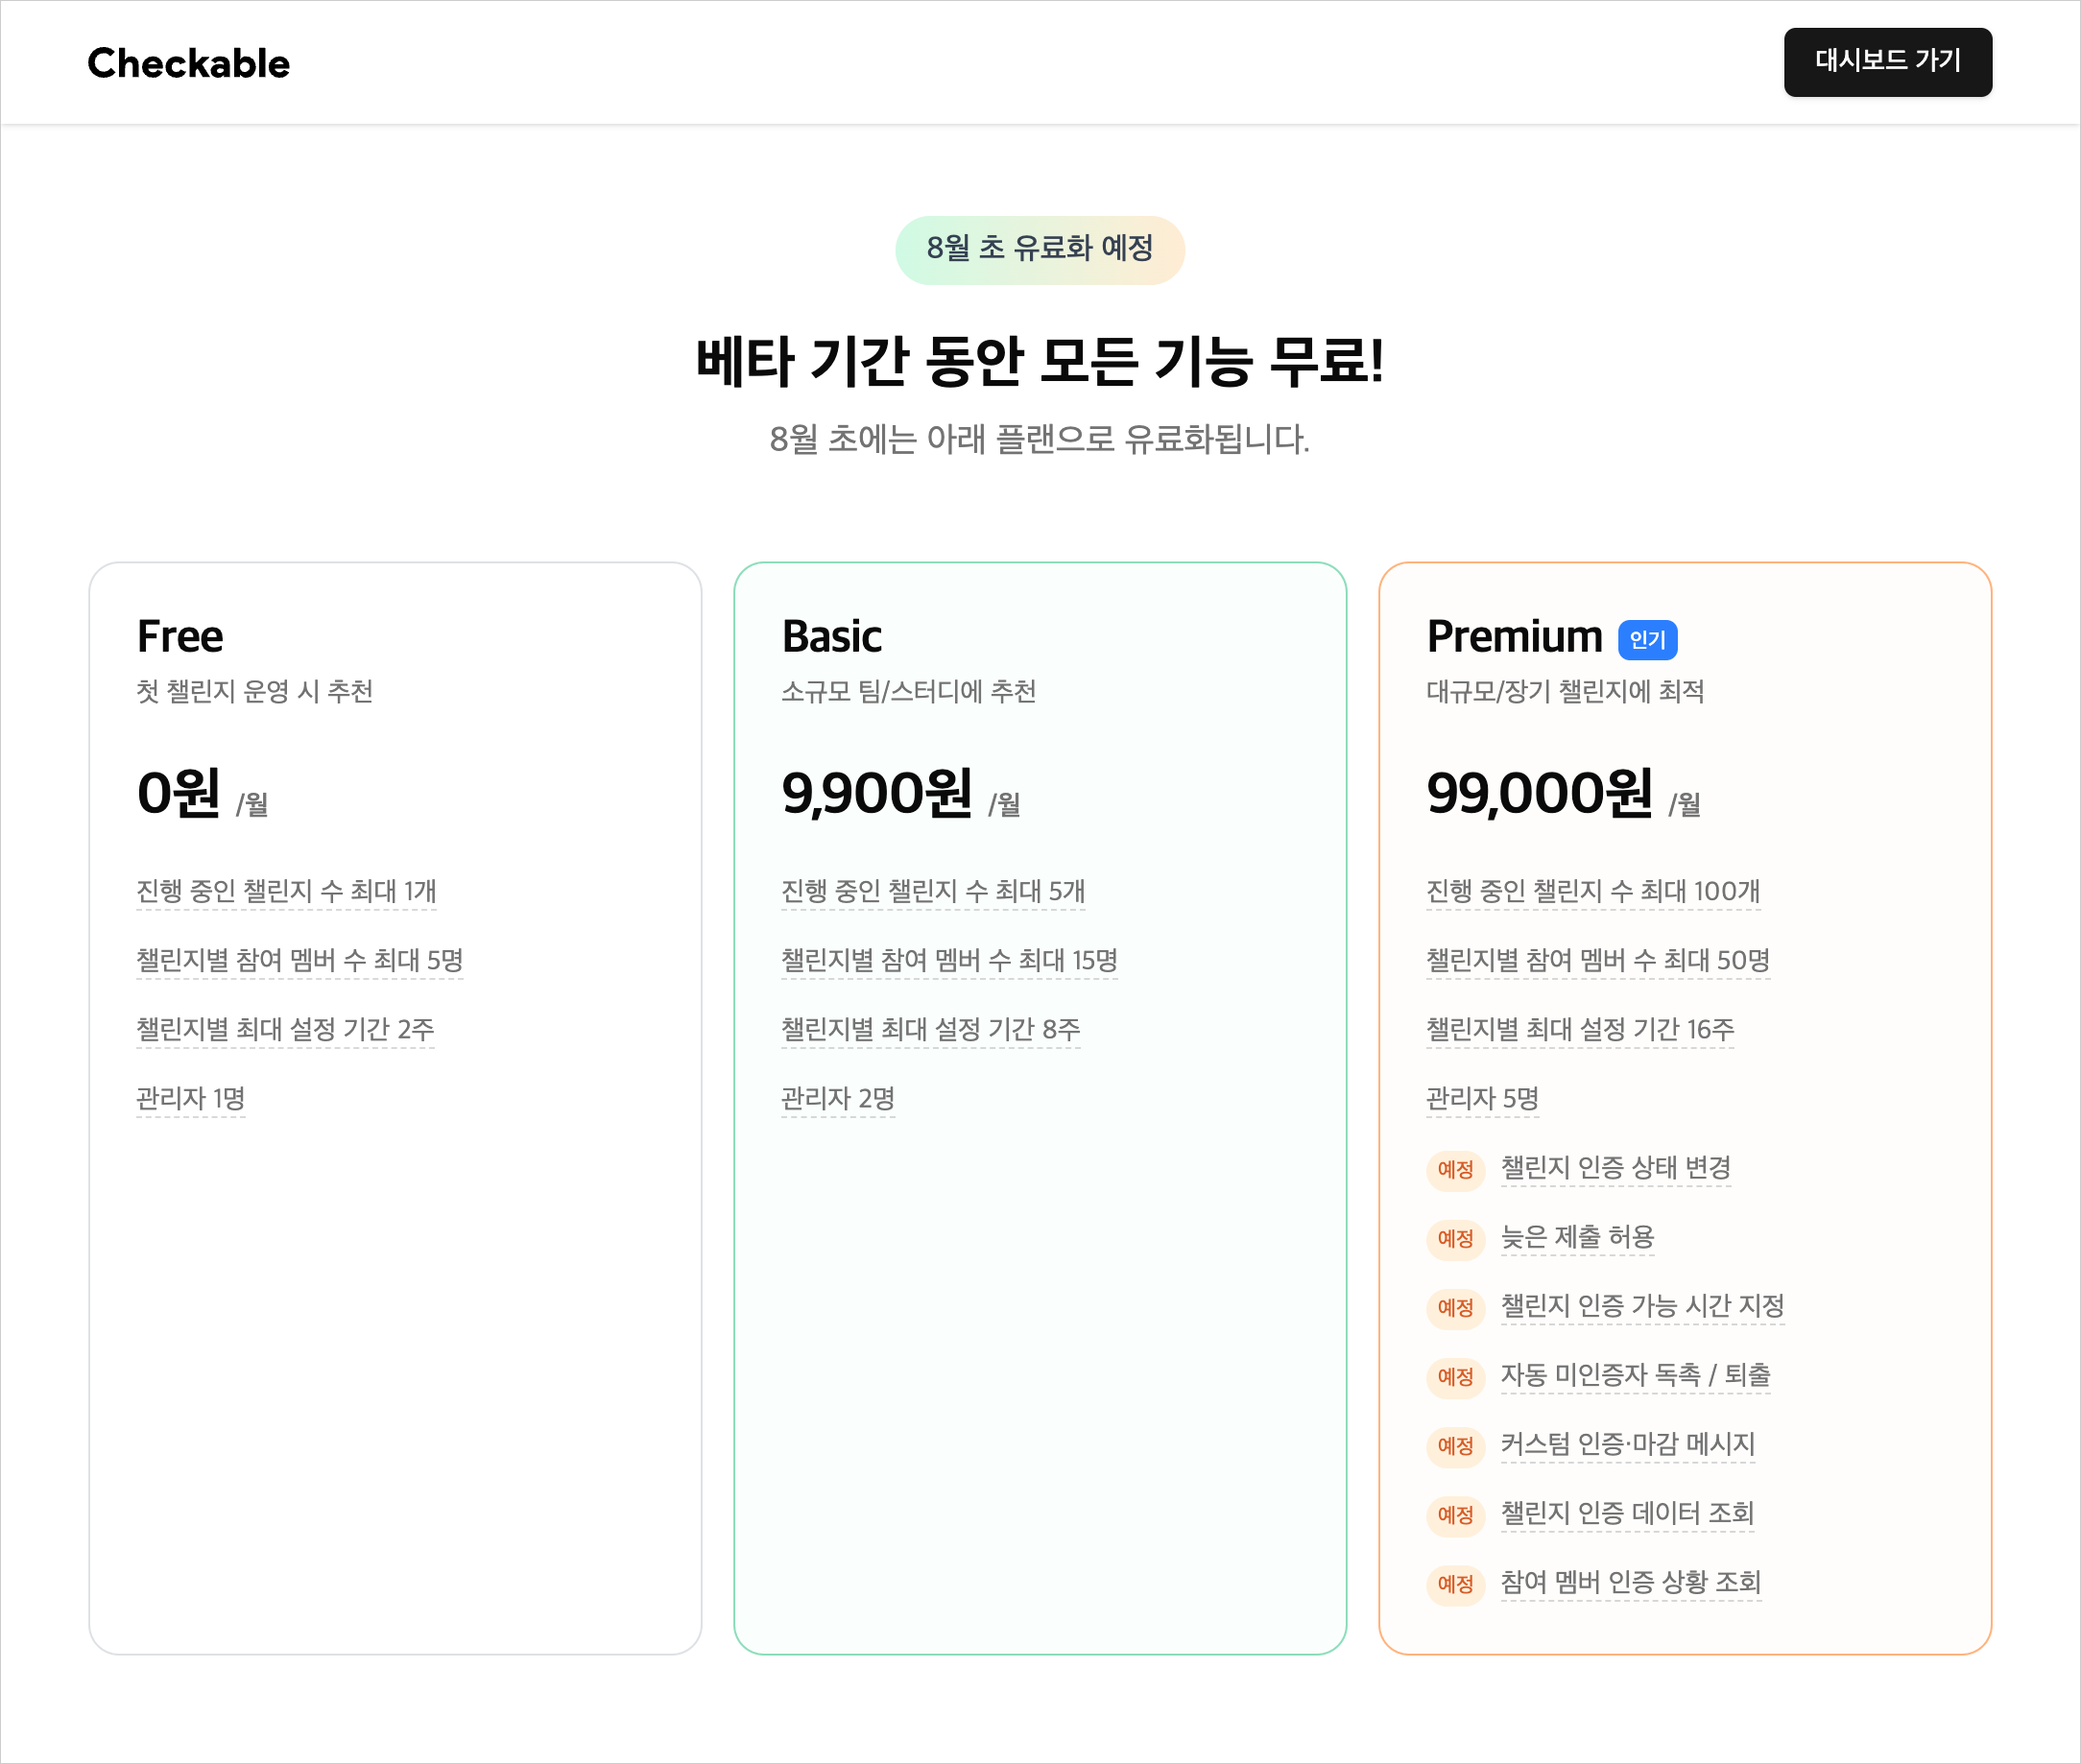
Task: Click 예정 badge beside 참여 멤버 인증 상황 조회
Action: click(1455, 1583)
